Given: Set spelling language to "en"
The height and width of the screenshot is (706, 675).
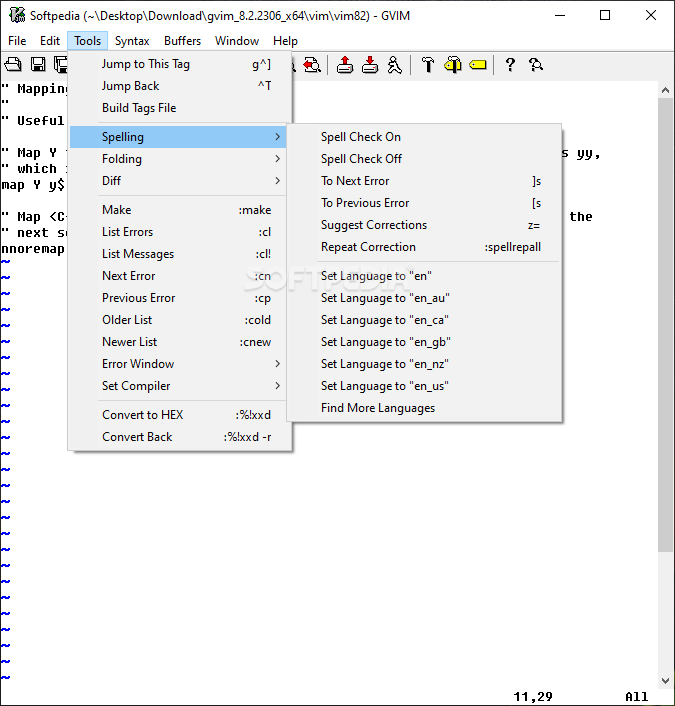Looking at the screenshot, I should 424,276.
